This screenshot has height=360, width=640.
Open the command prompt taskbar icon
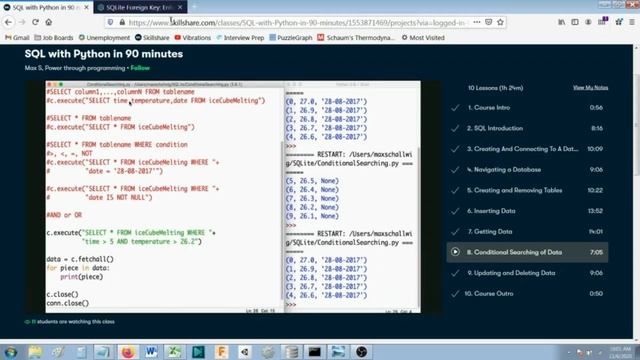point(315,352)
